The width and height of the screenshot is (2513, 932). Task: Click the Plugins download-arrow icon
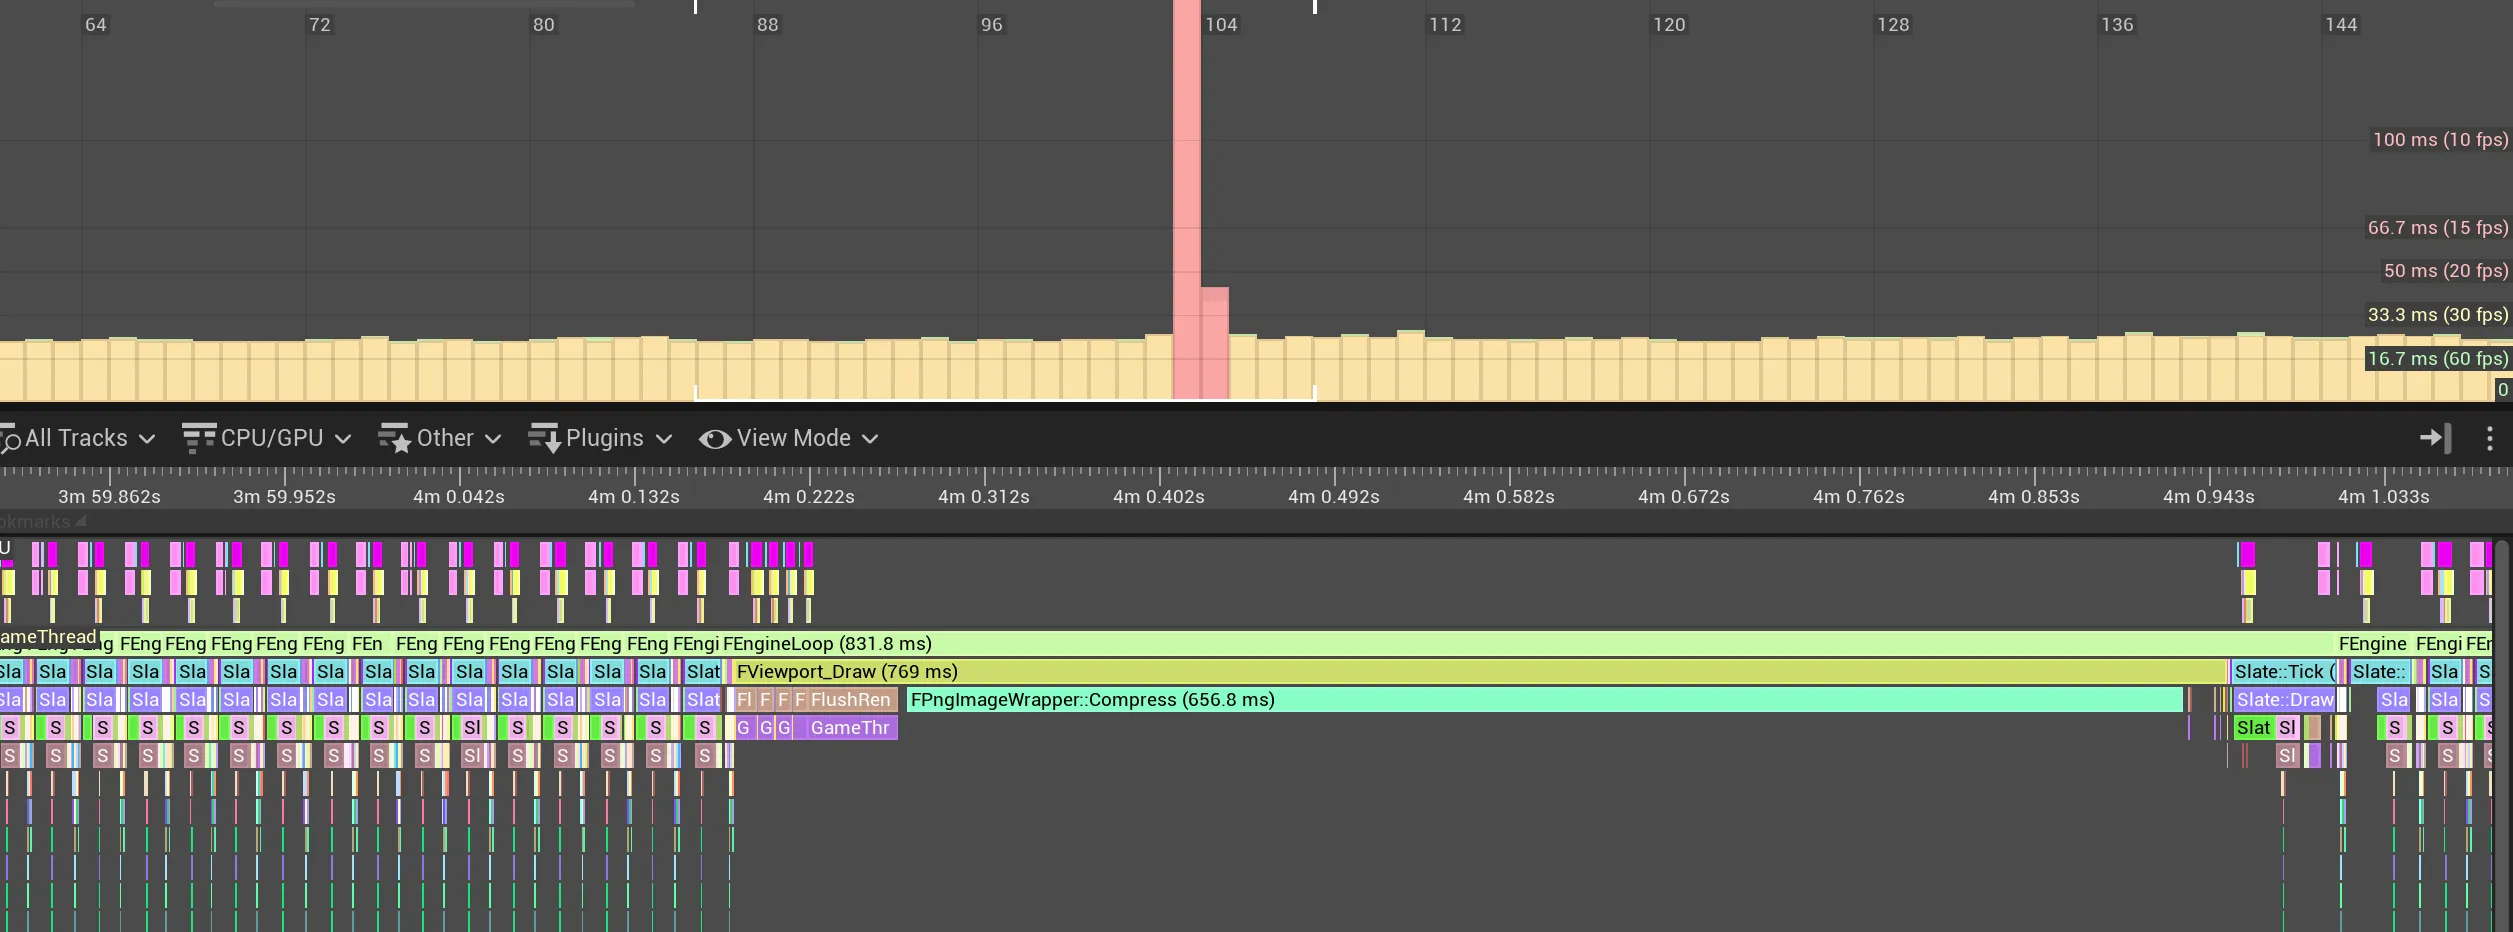[x=544, y=438]
